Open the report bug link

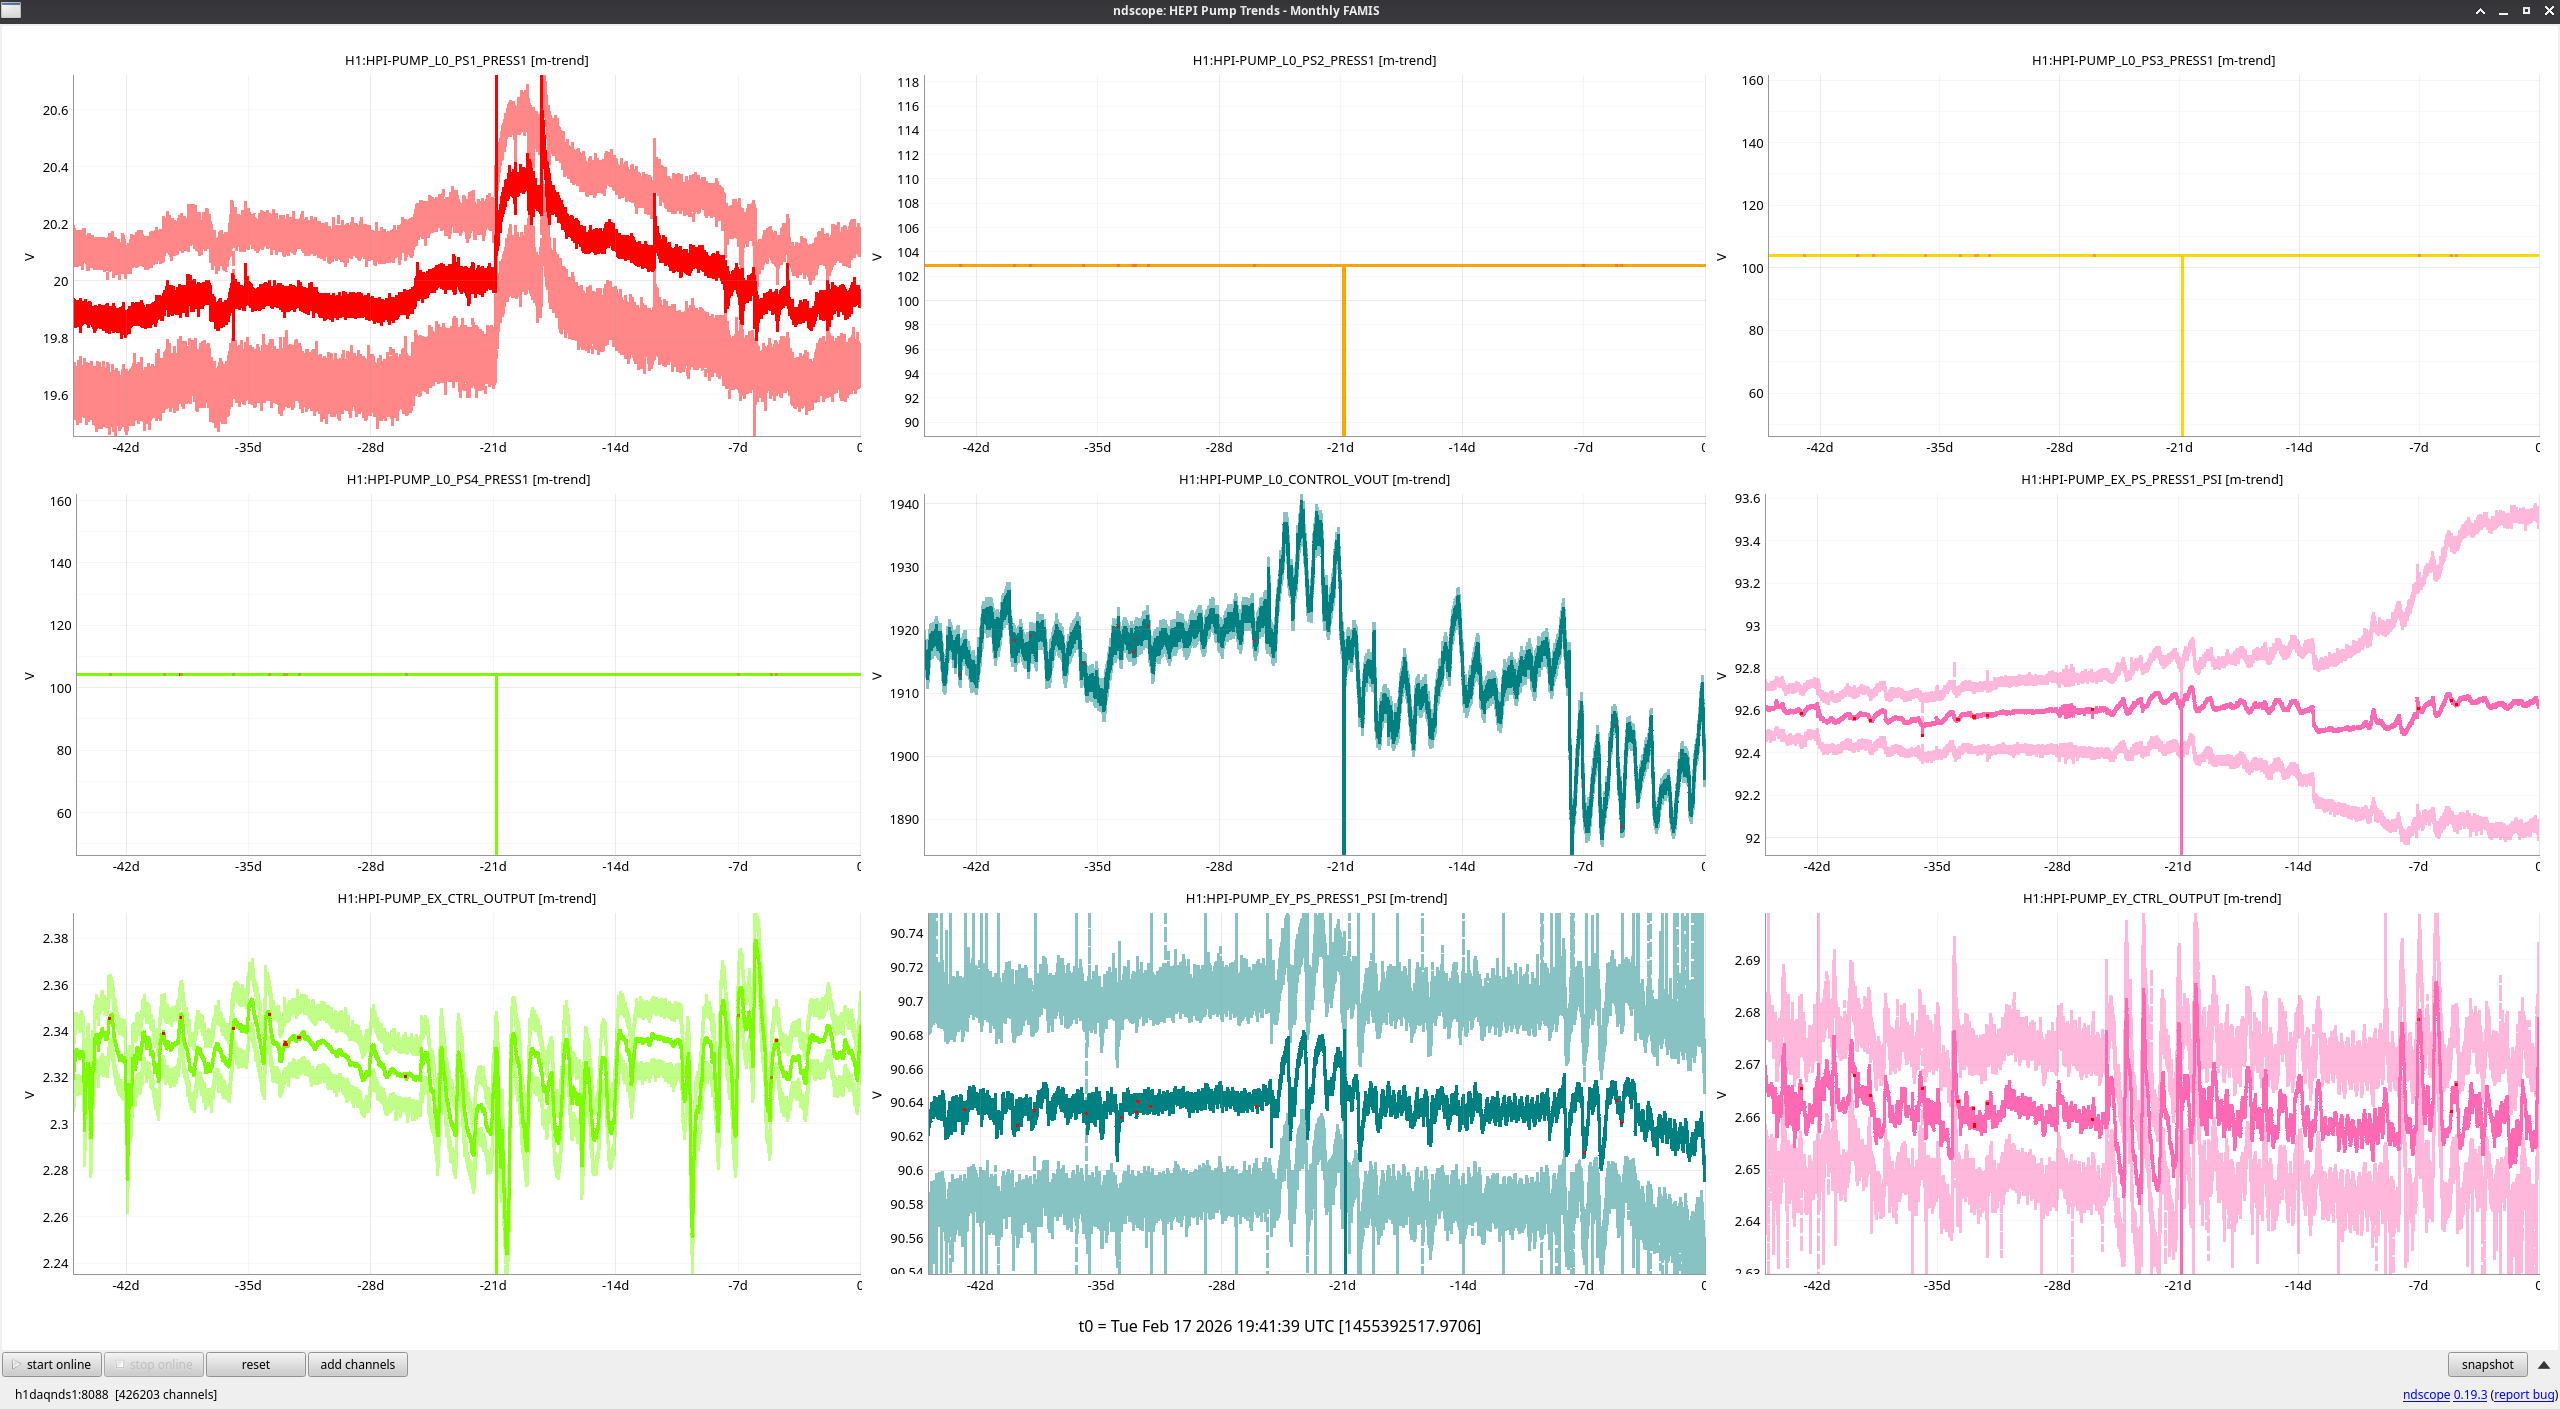coord(2524,1394)
